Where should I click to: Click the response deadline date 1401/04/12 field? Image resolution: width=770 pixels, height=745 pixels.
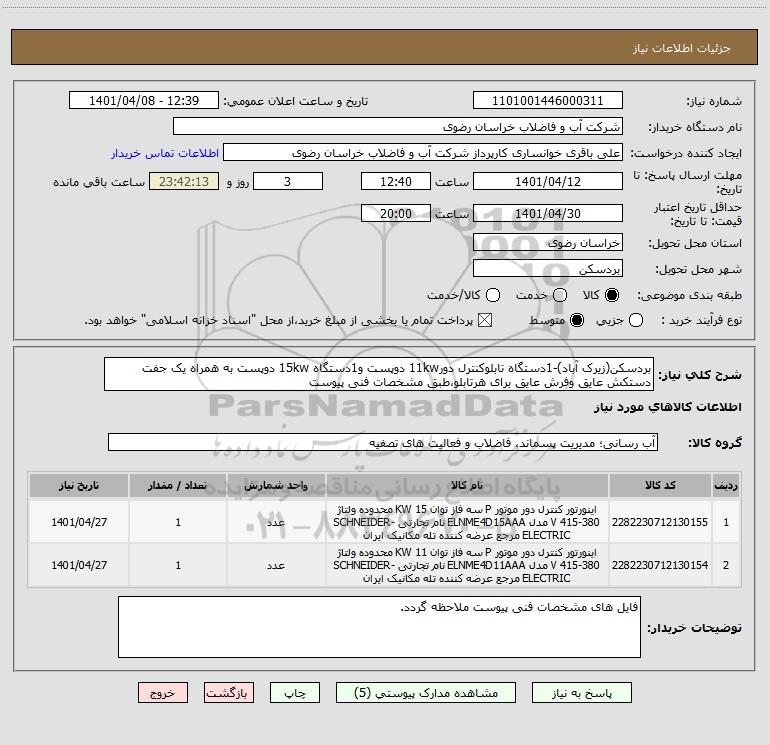tap(548, 181)
